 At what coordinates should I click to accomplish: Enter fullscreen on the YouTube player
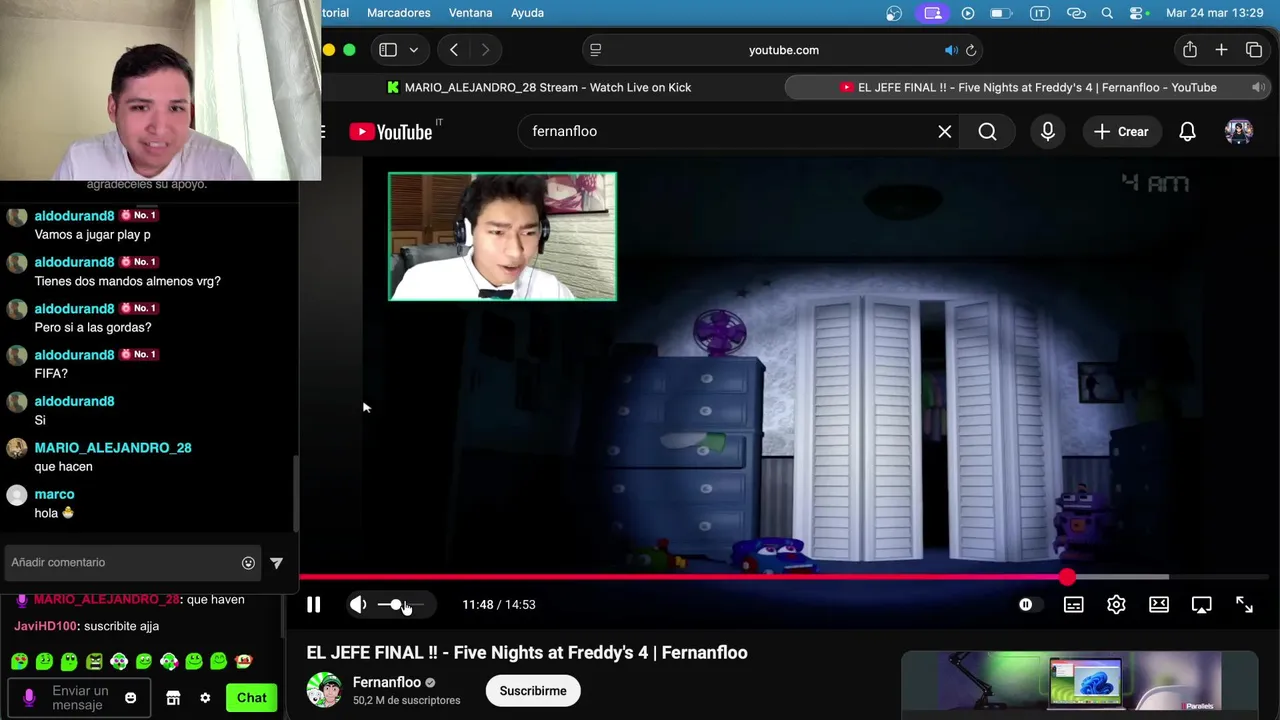point(1244,604)
